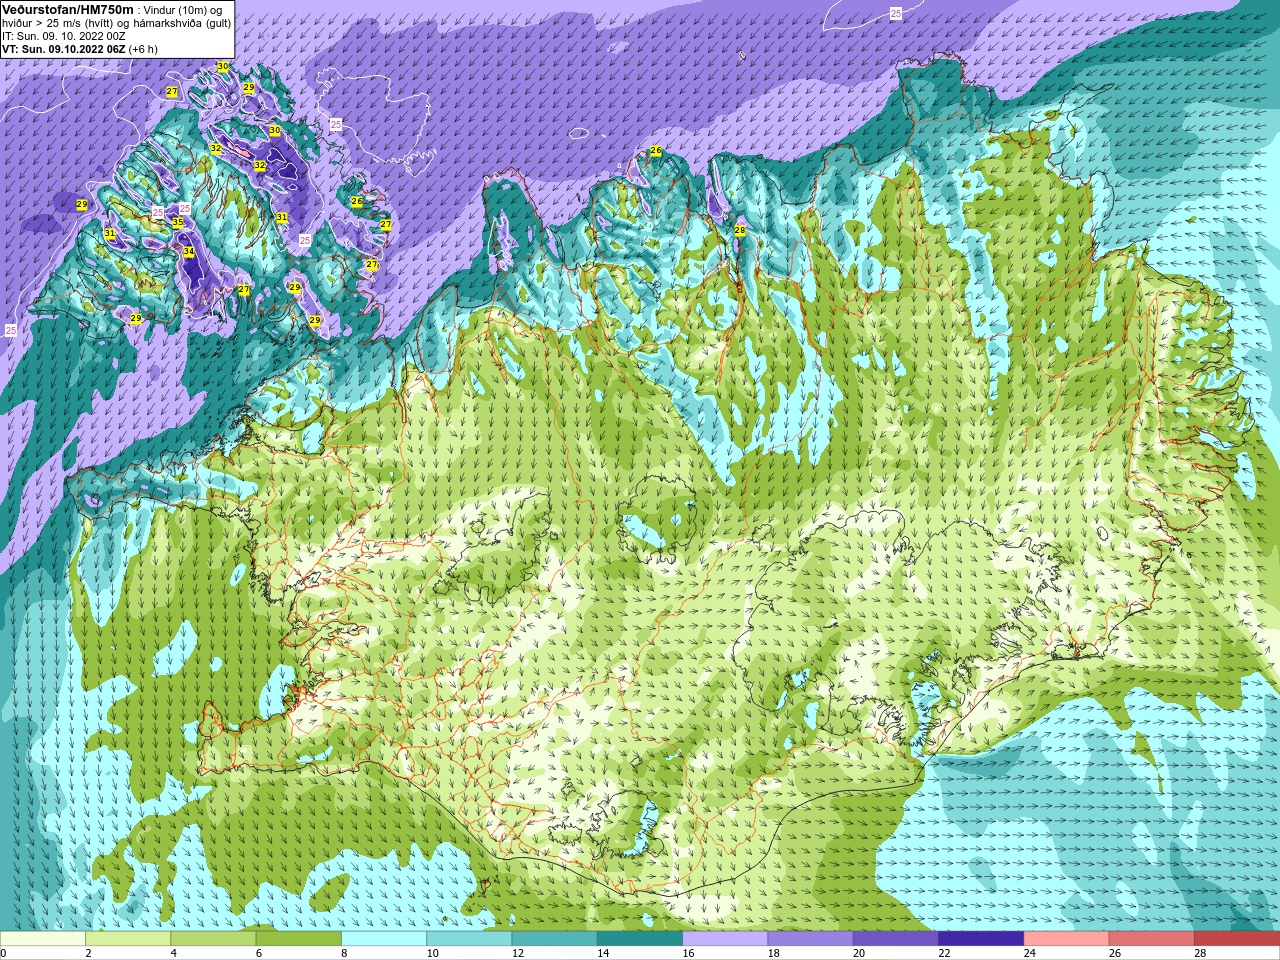This screenshot has width=1280, height=960.
Task: Click the legend scale number 12
Action: coord(517,953)
